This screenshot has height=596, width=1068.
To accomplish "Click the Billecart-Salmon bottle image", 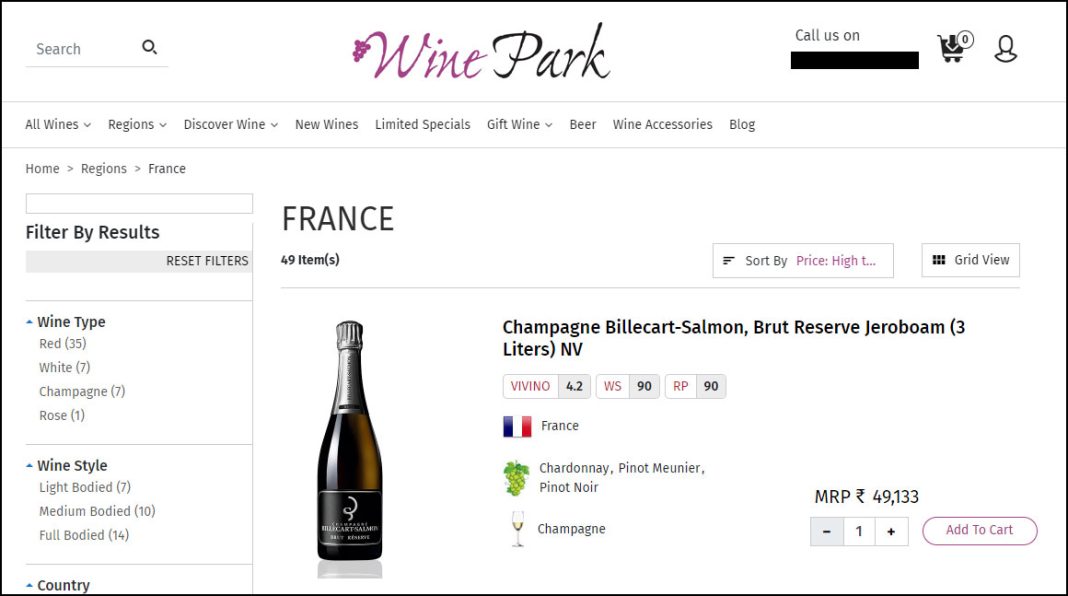I will [x=349, y=445].
